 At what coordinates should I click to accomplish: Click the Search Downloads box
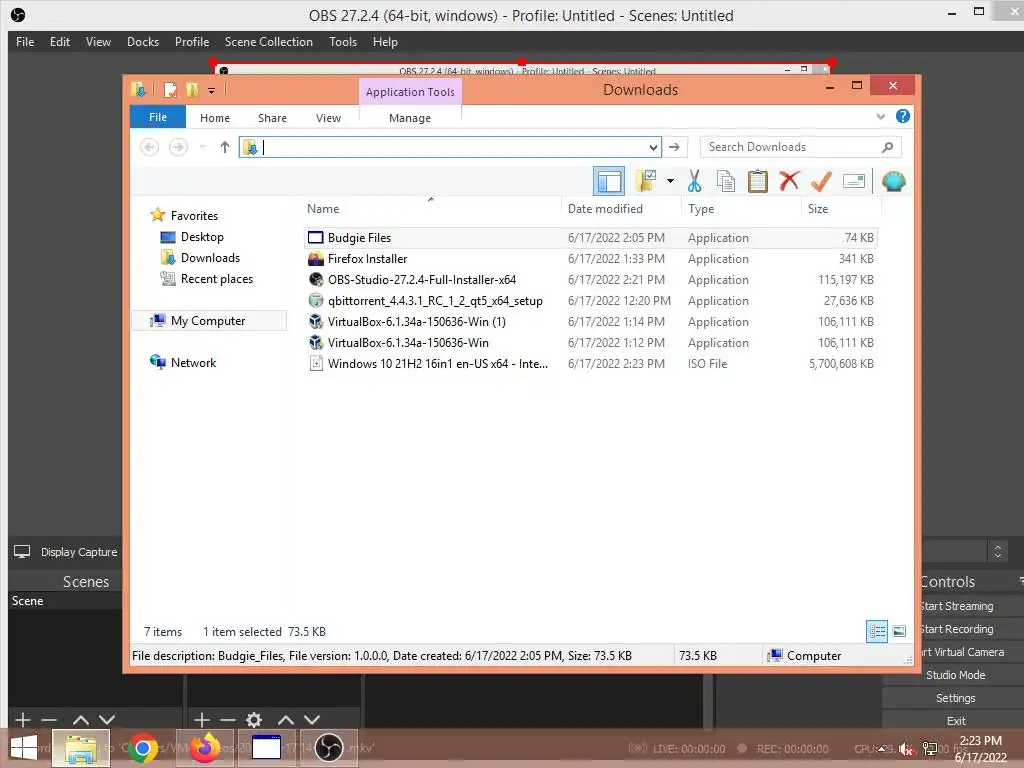coord(800,147)
